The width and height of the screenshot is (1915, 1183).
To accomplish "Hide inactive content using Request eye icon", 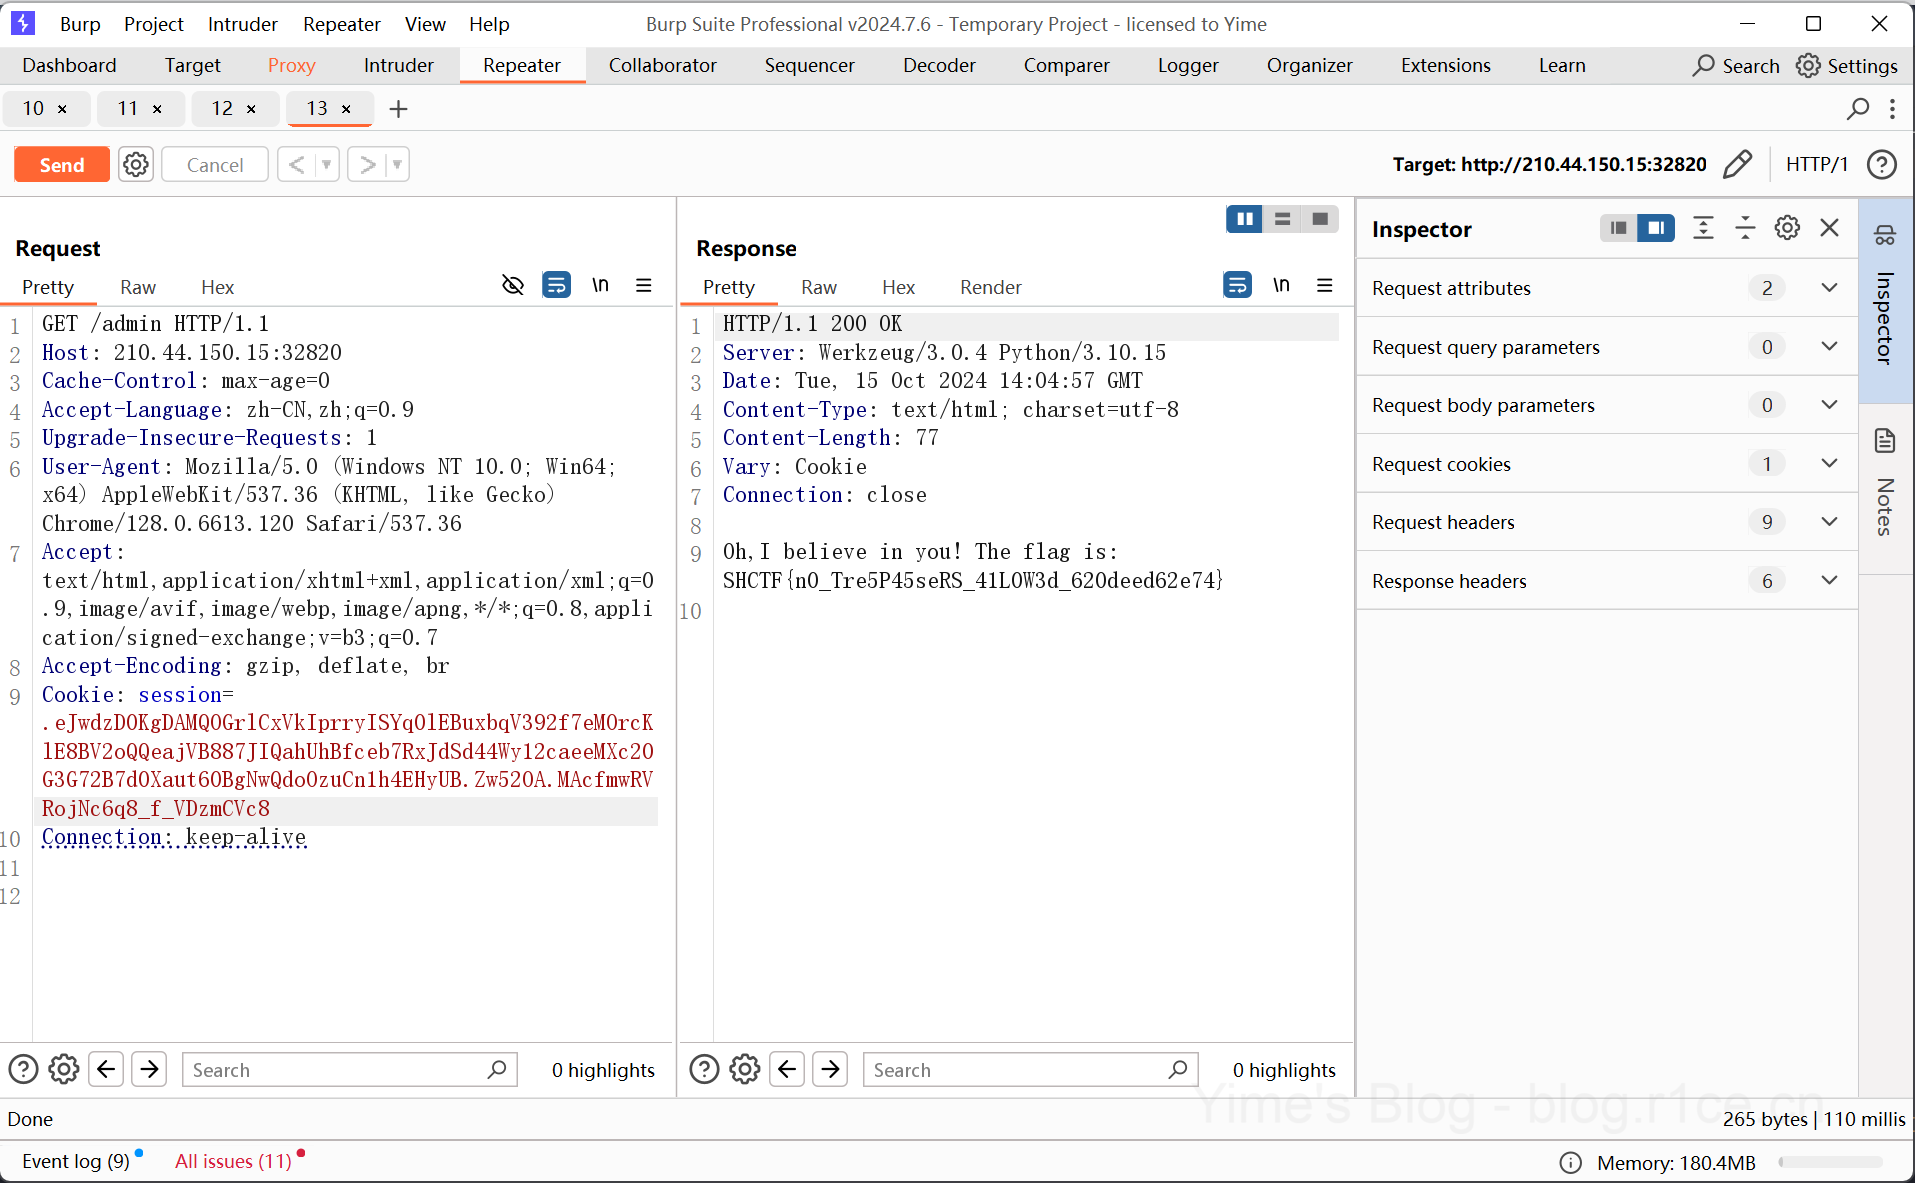I will point(513,286).
